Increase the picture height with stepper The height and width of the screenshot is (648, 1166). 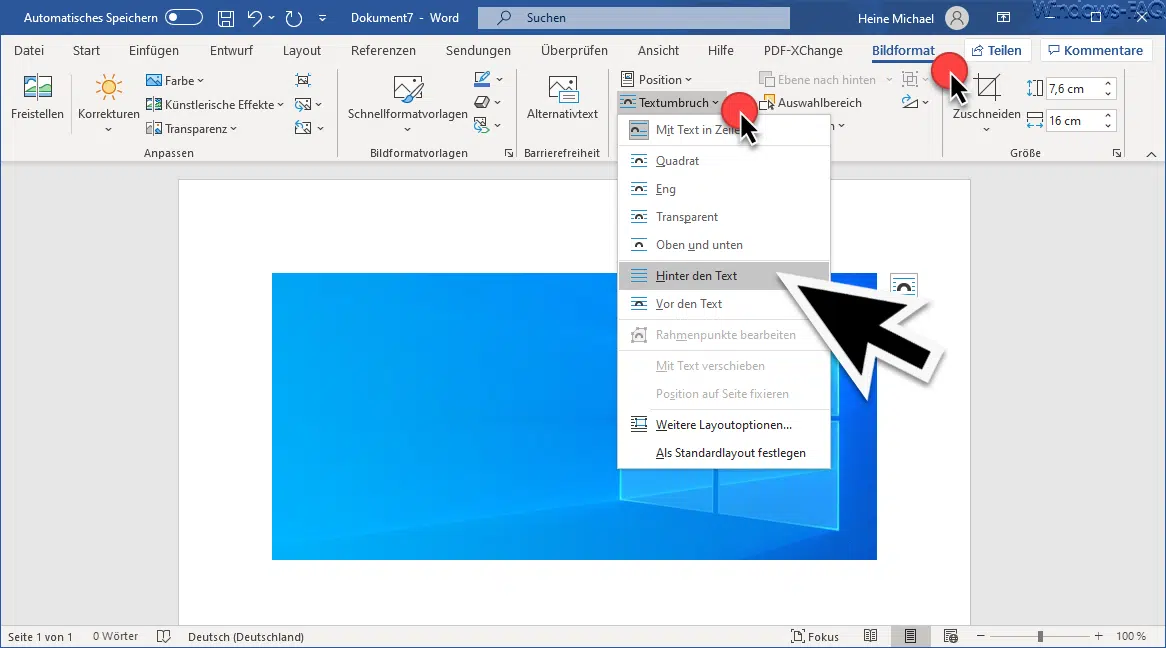click(1108, 83)
